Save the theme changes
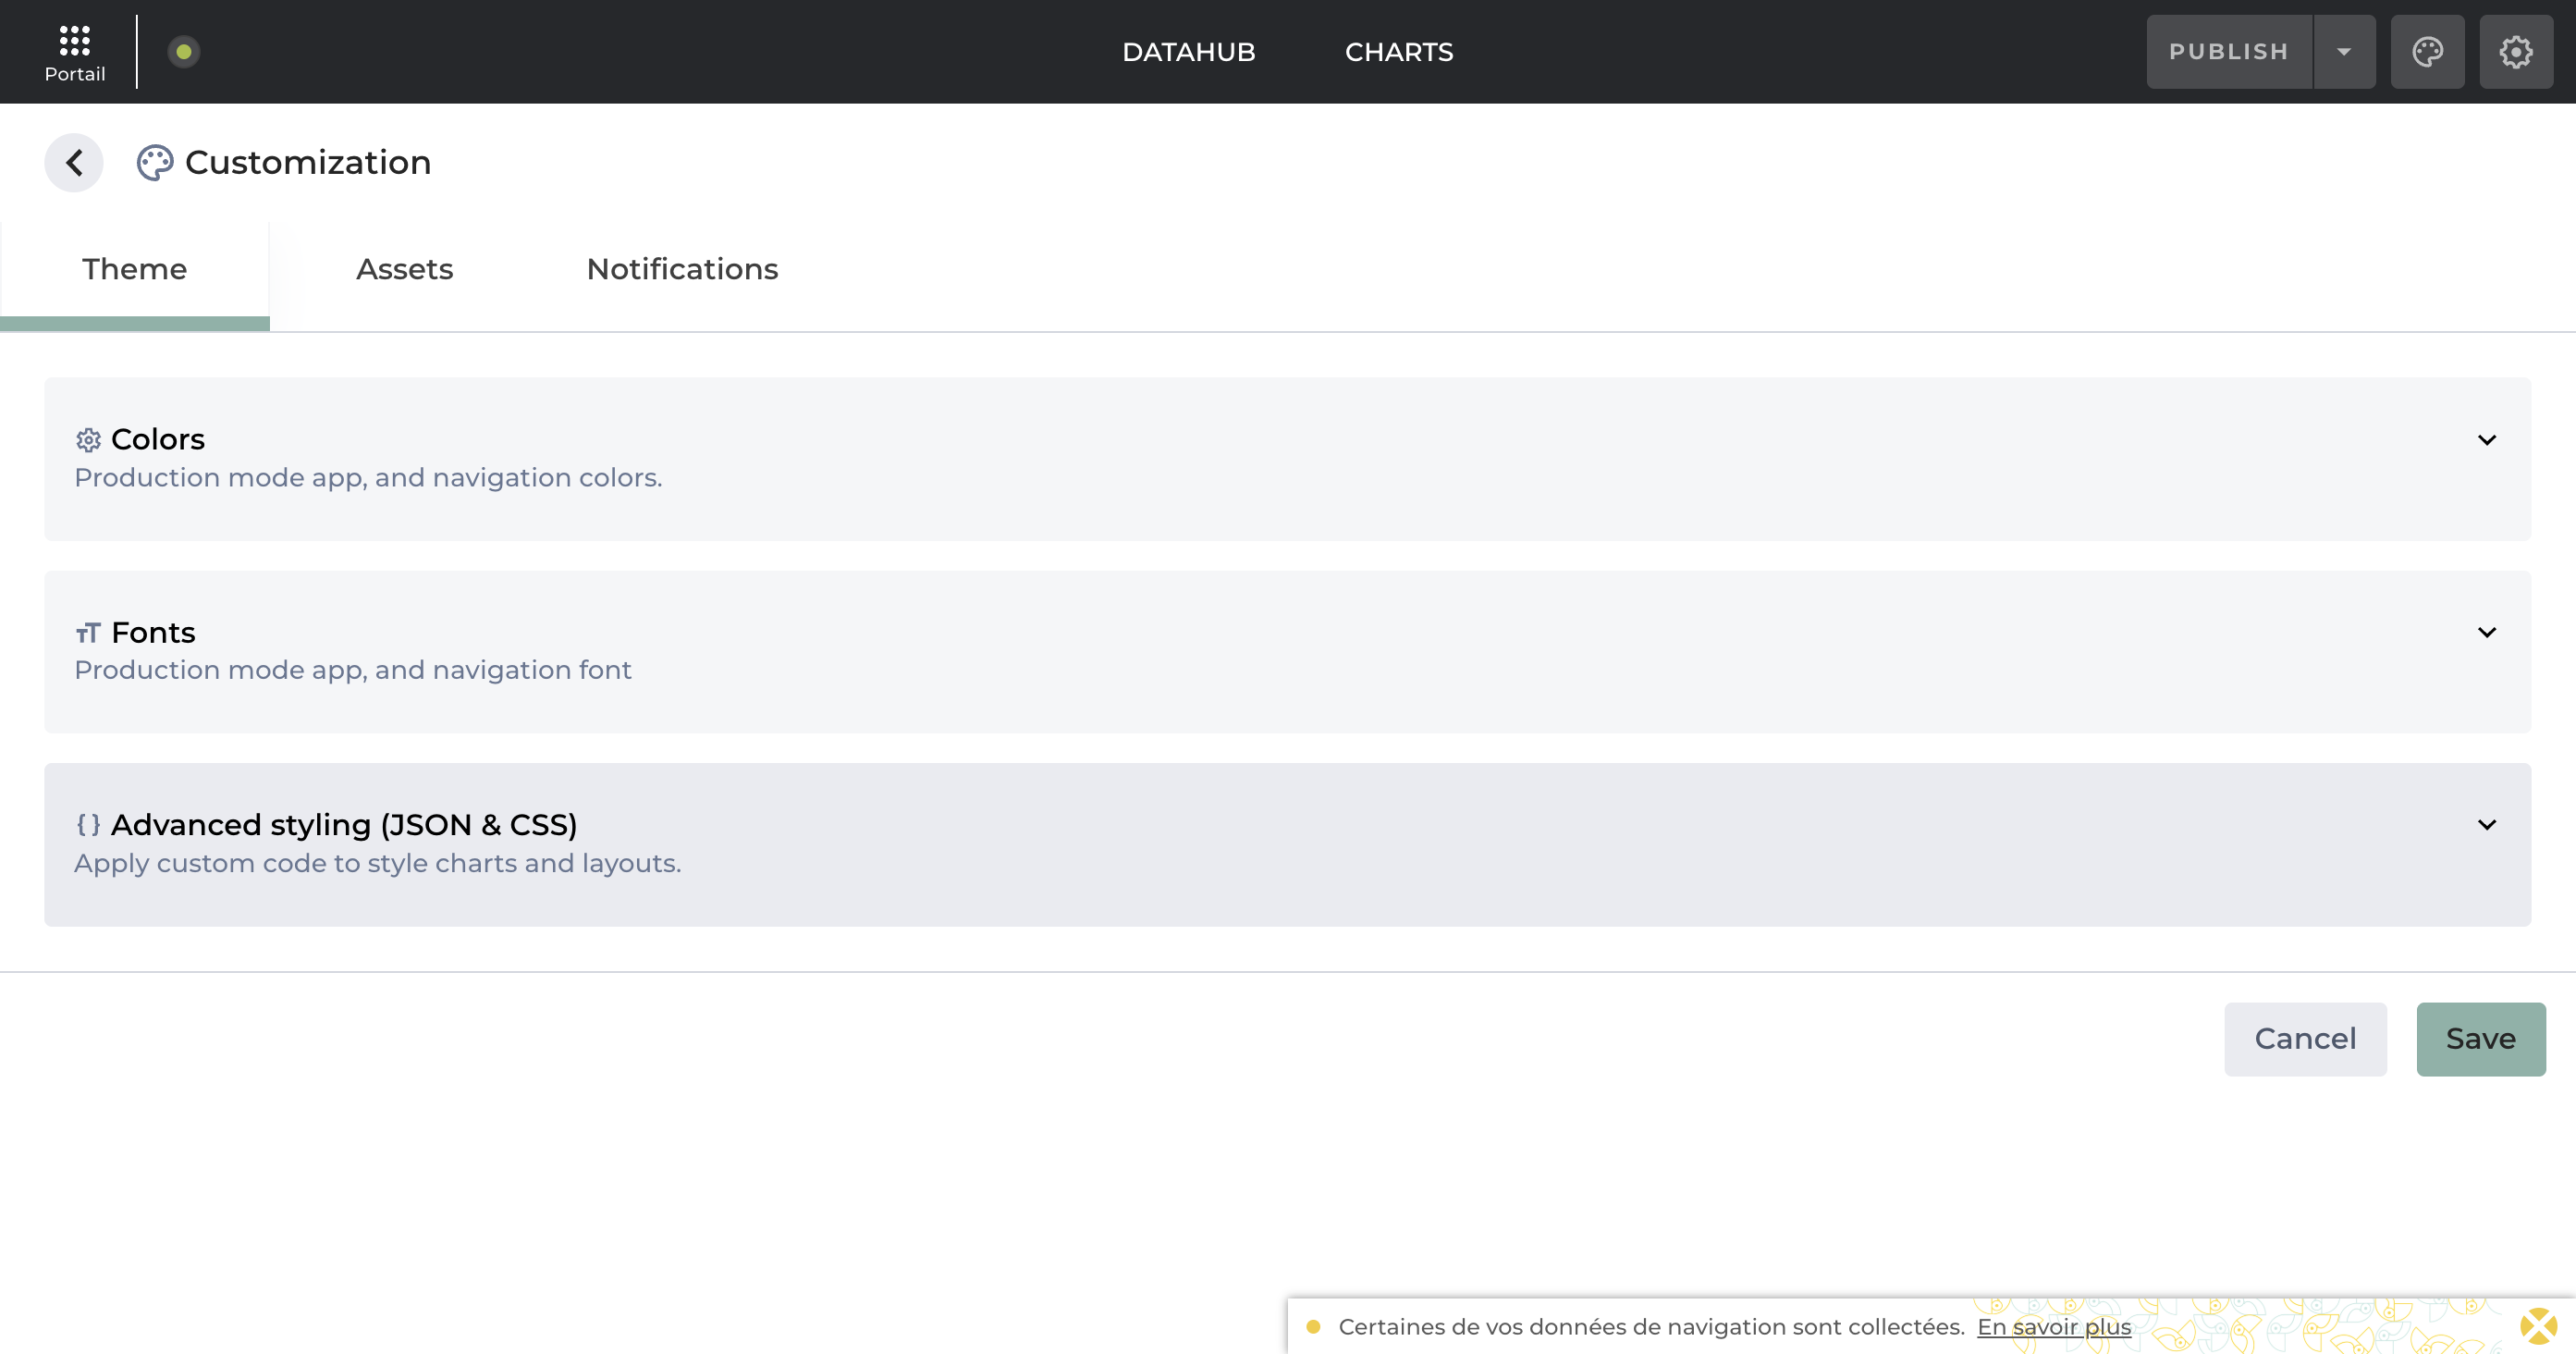 click(2480, 1038)
